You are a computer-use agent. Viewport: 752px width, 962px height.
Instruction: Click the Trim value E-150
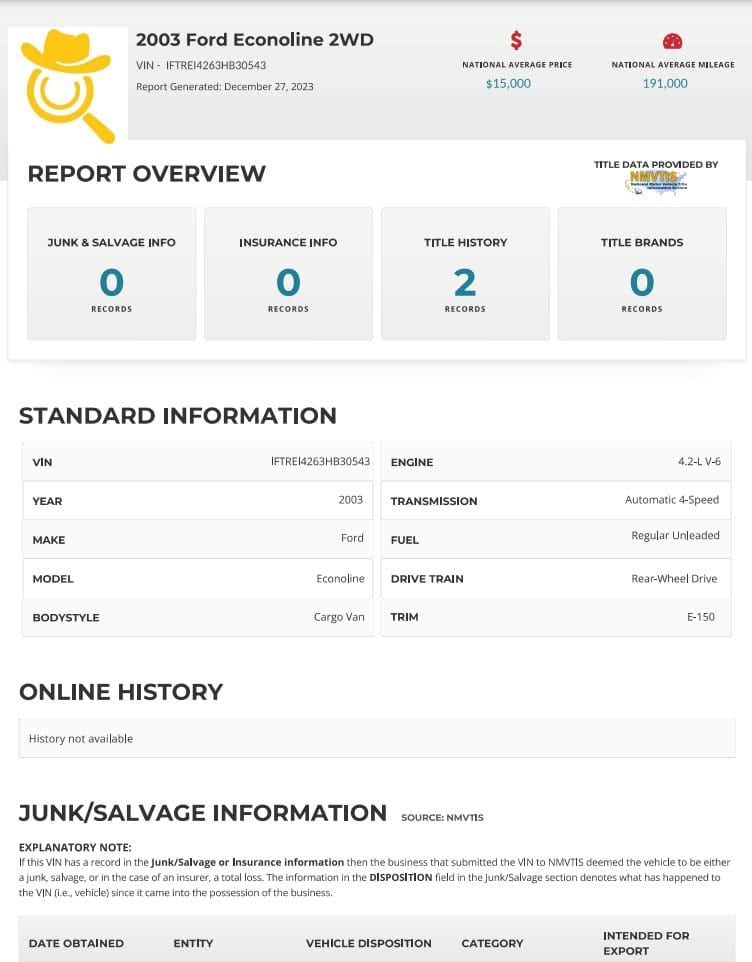tap(700, 617)
